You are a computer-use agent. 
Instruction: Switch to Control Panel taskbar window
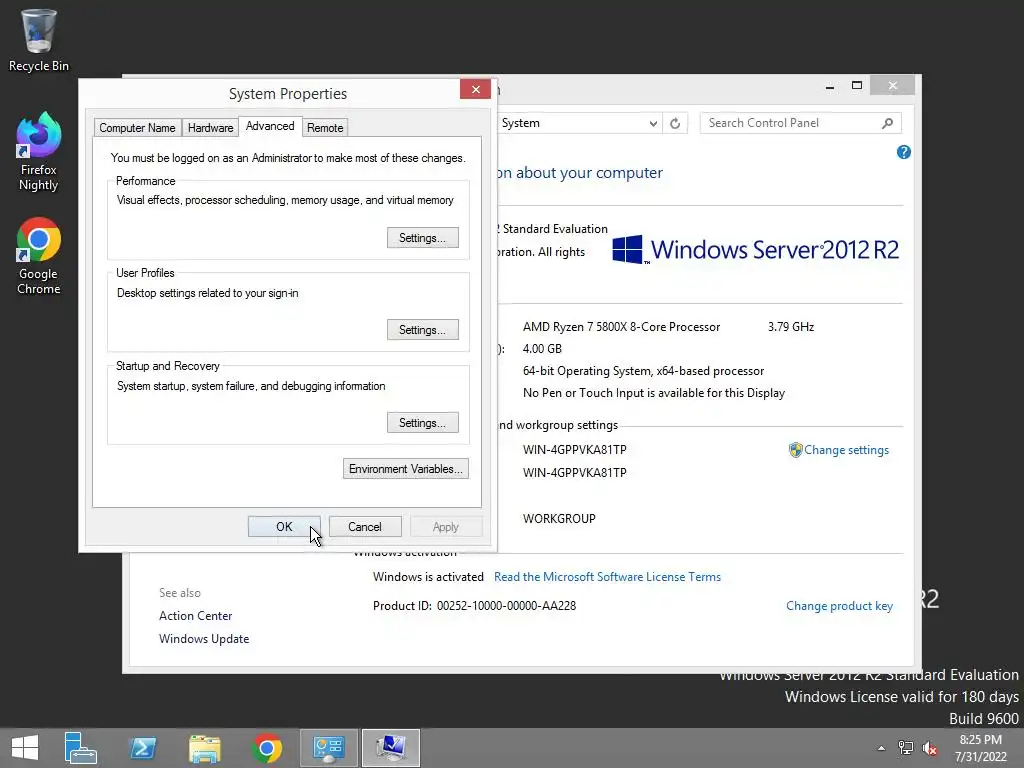point(328,748)
